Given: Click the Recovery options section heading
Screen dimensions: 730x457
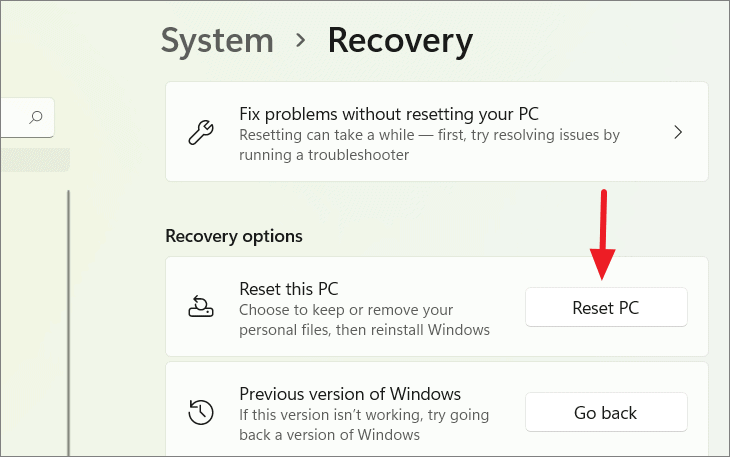Looking at the screenshot, I should tap(234, 236).
